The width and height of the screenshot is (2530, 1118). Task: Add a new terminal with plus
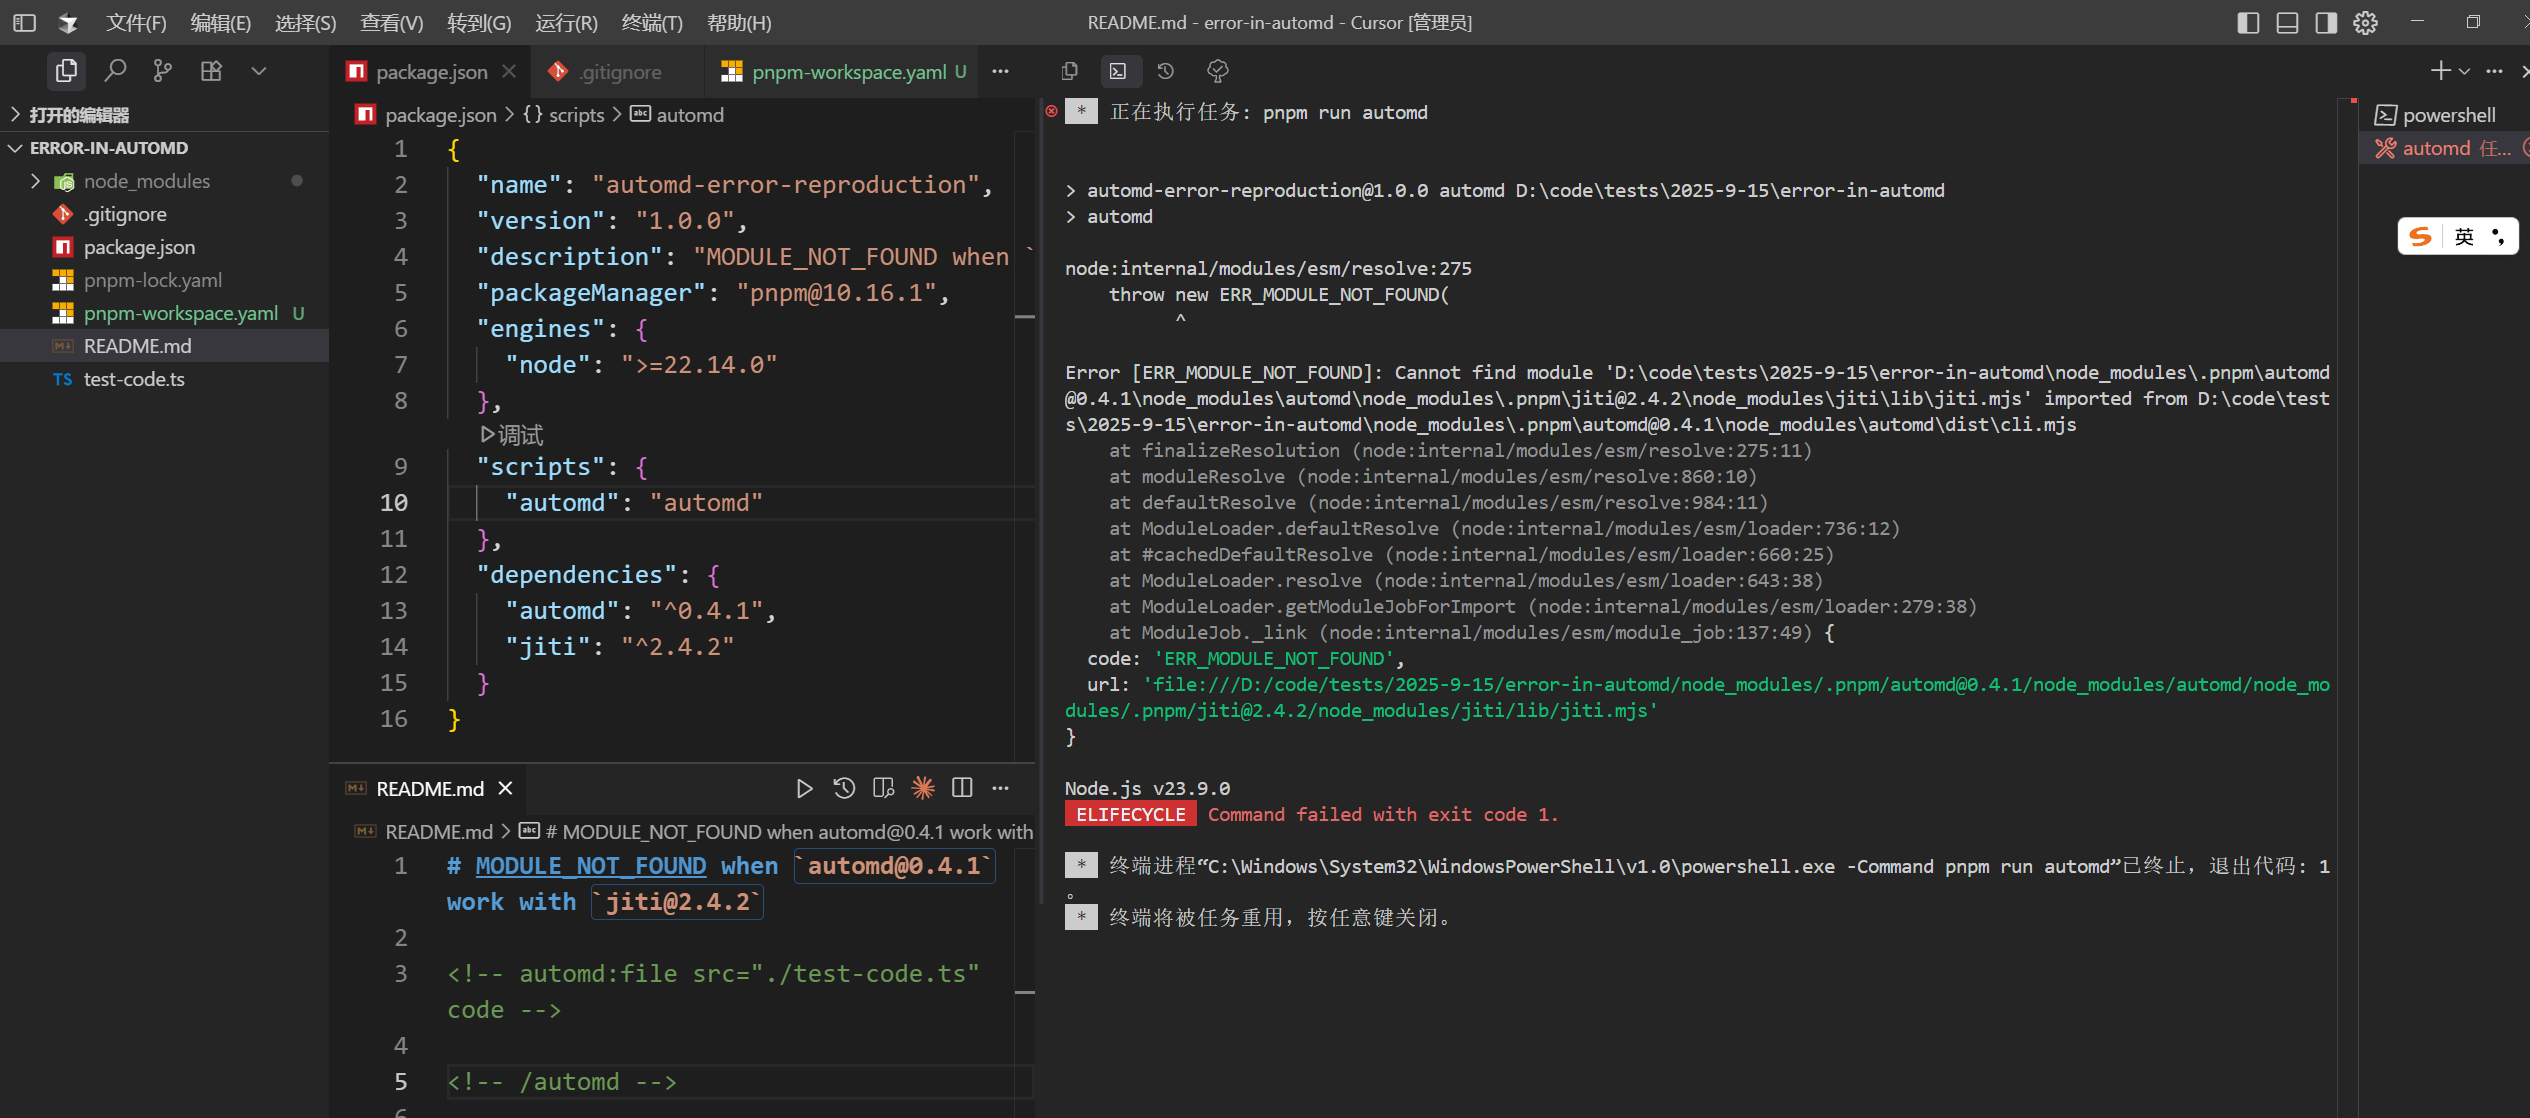[2441, 71]
